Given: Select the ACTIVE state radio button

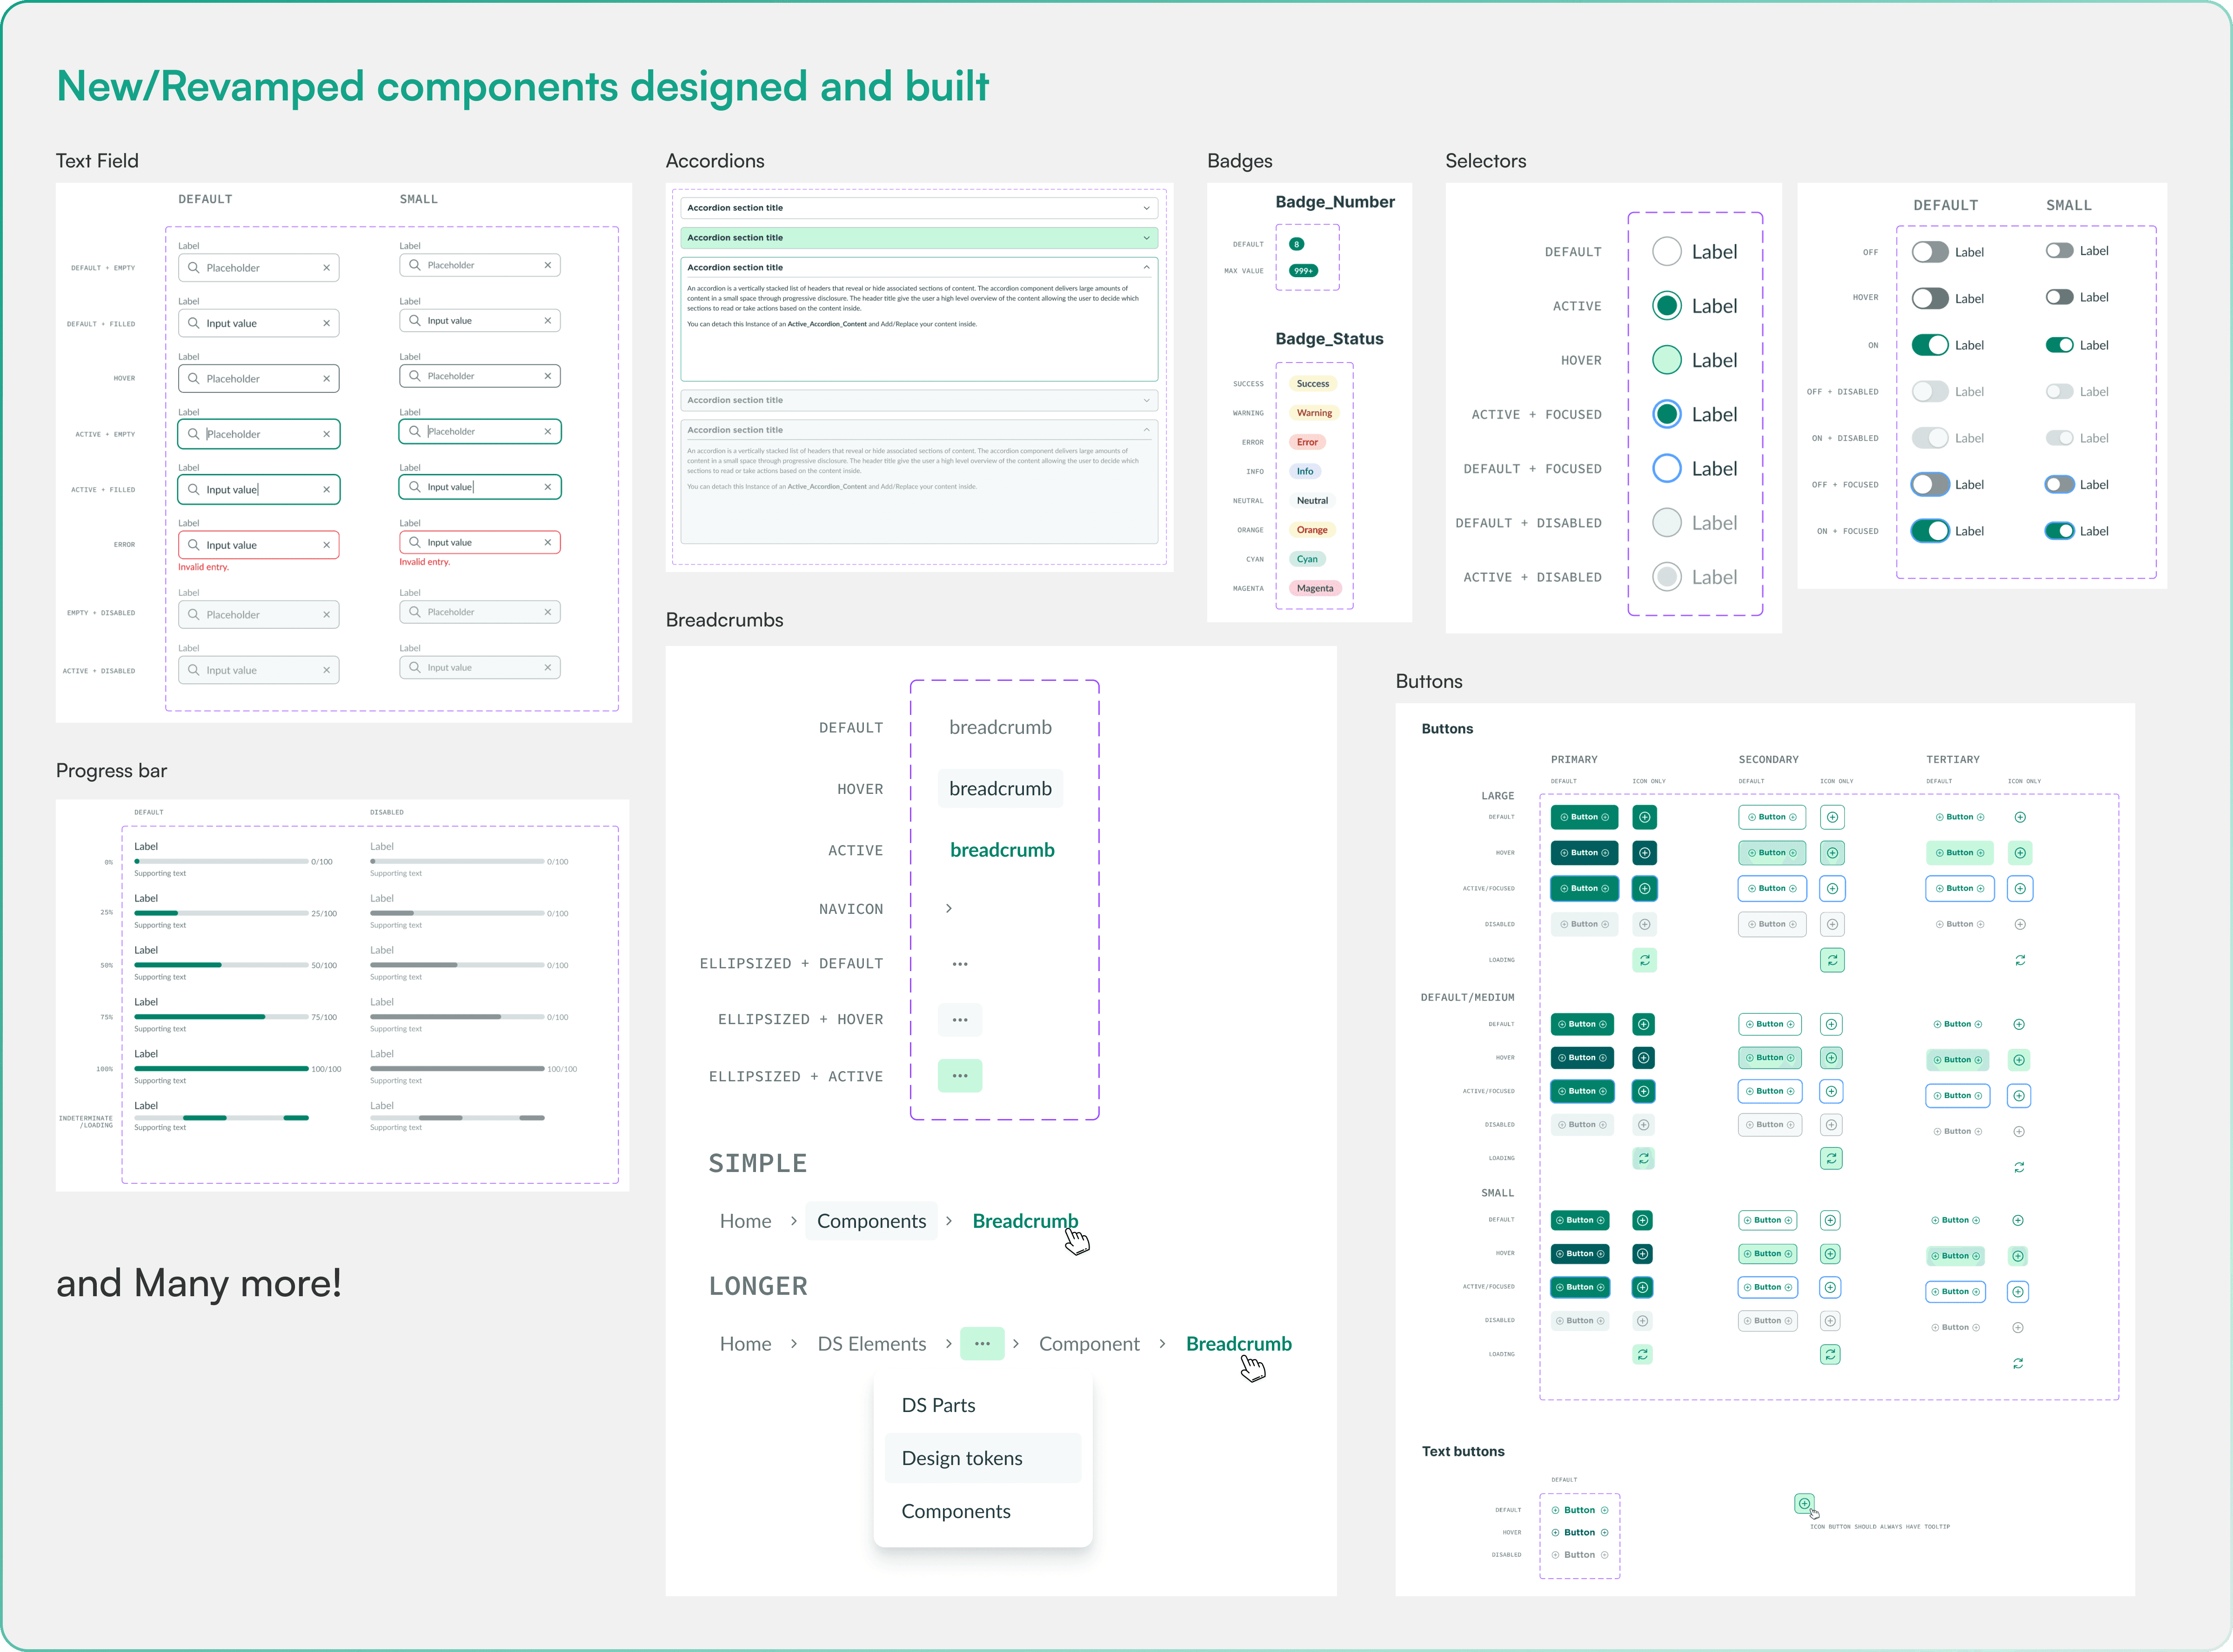Looking at the screenshot, I should pyautogui.click(x=1666, y=306).
